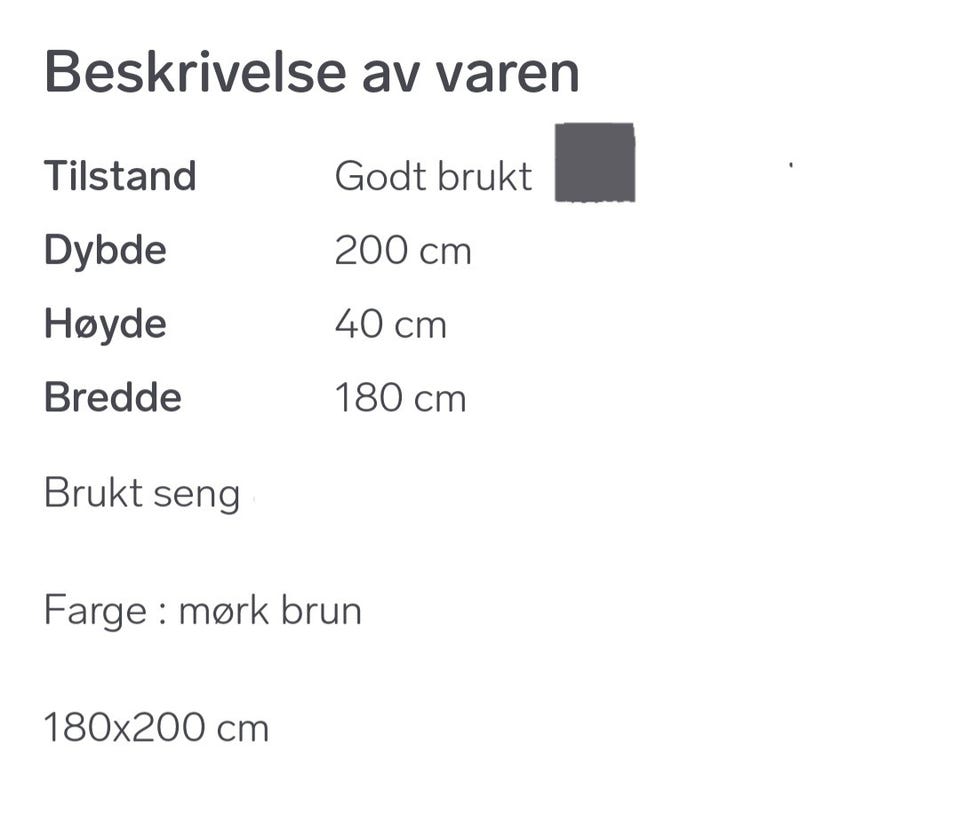
Task: Click the dark gray square beside Godt brukt
Action: [x=595, y=162]
